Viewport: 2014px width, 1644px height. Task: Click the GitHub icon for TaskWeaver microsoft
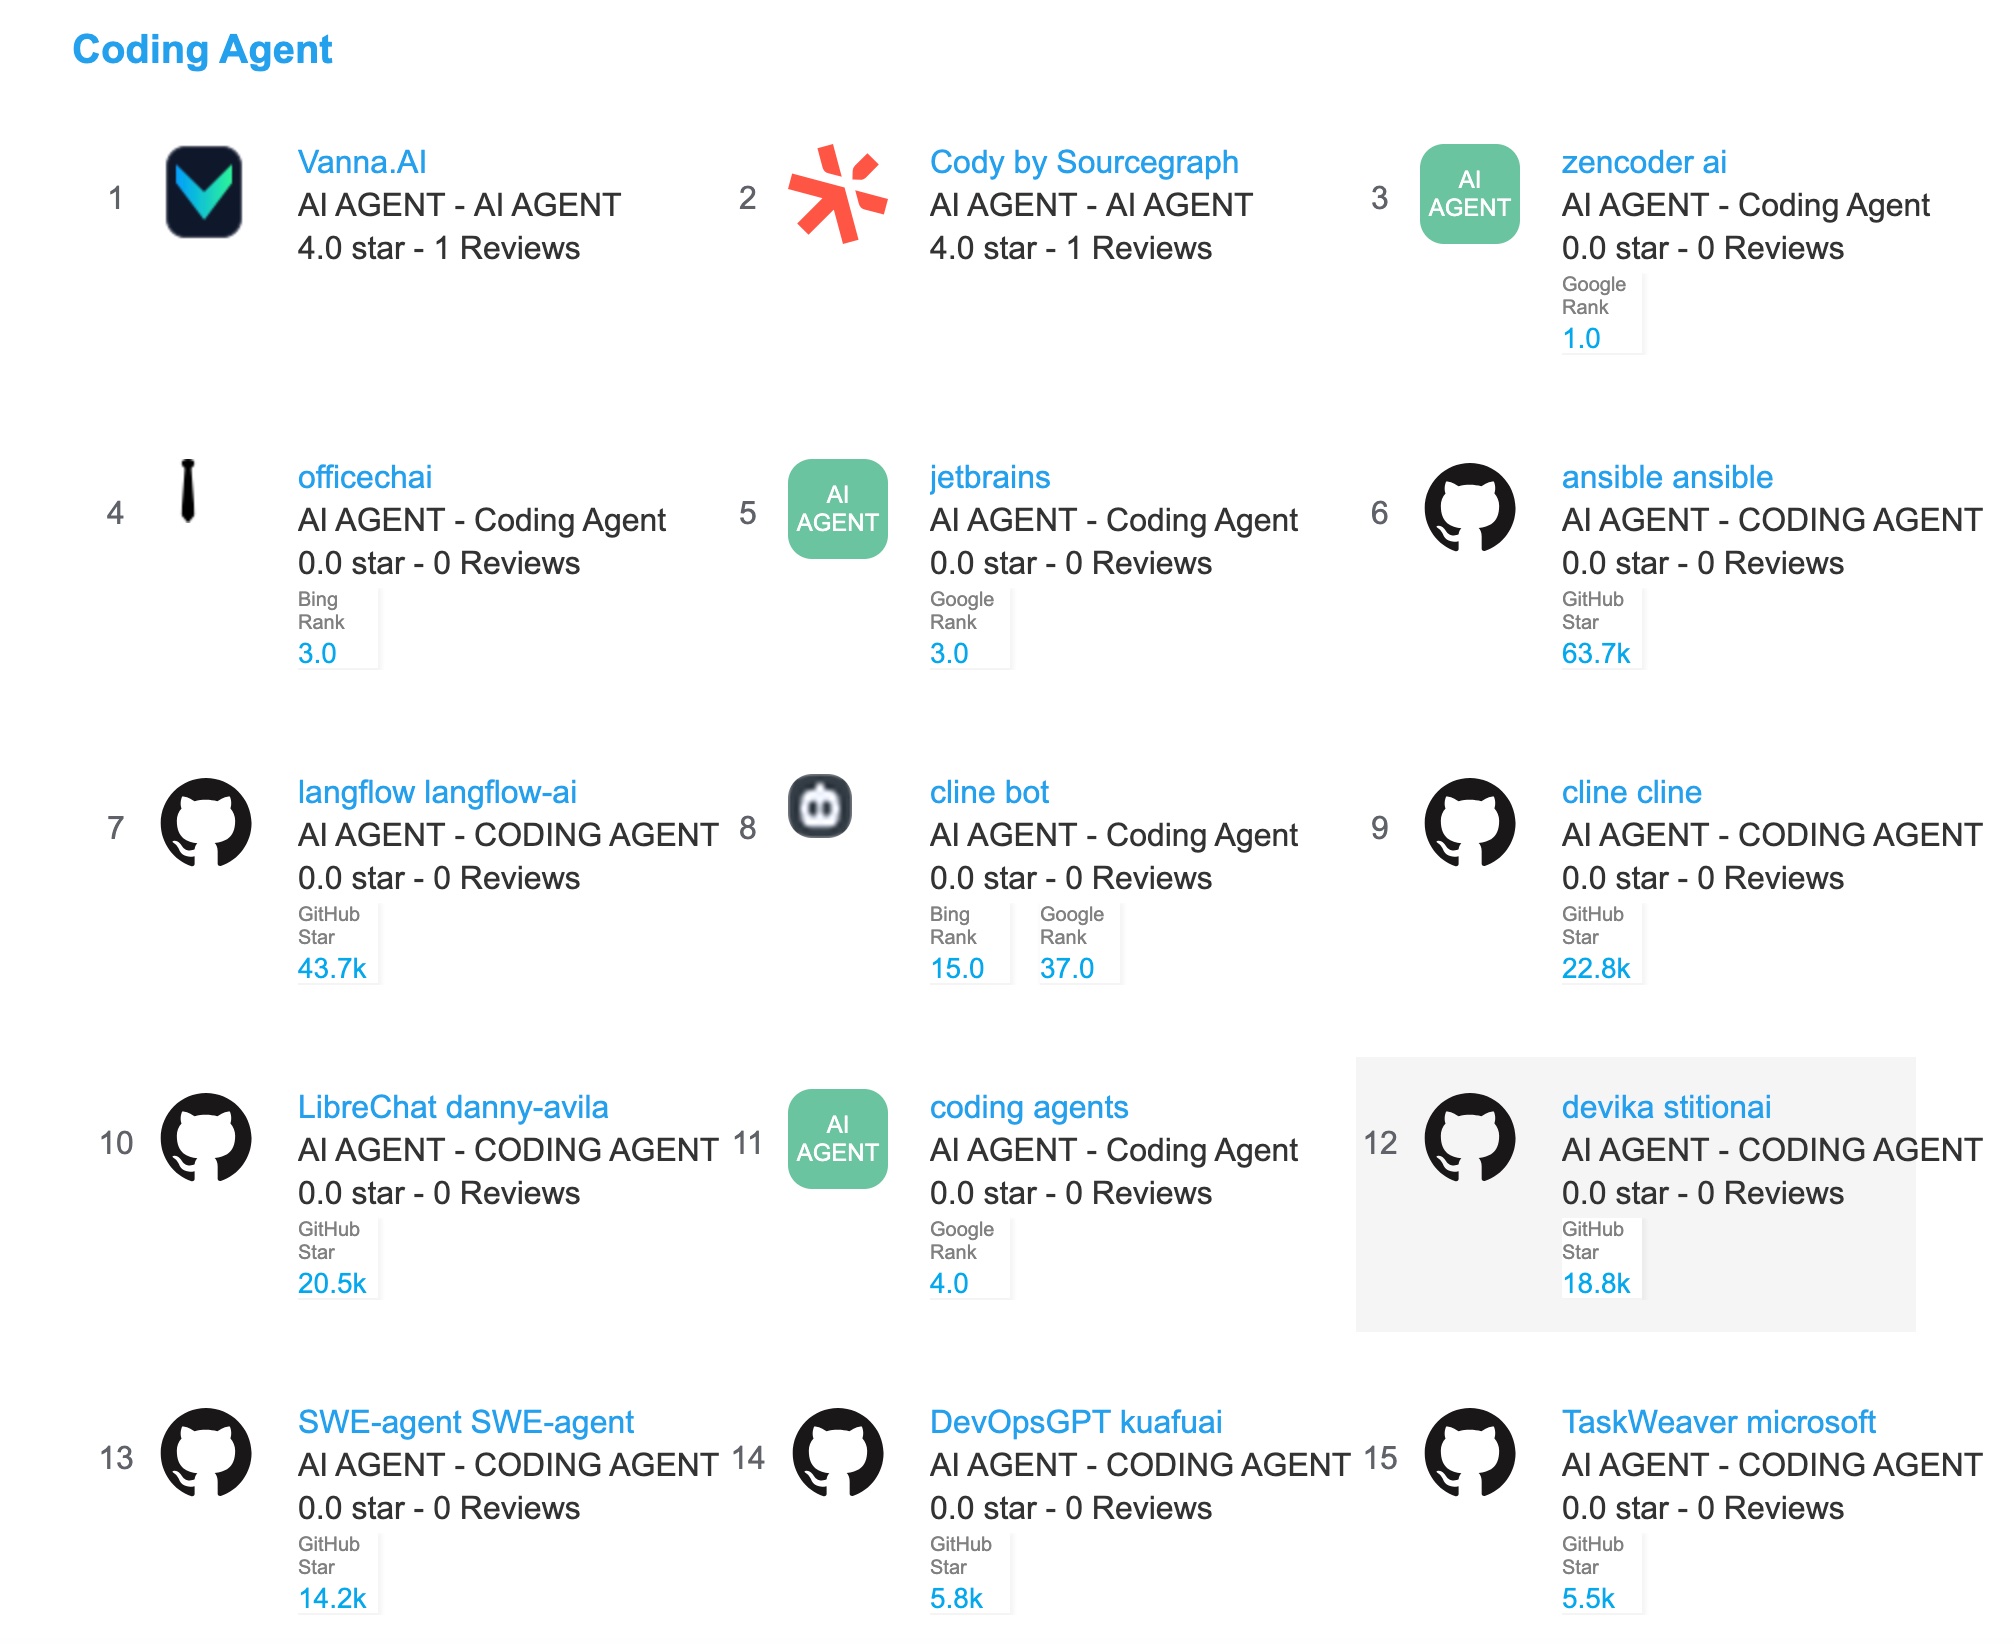[x=1469, y=1453]
